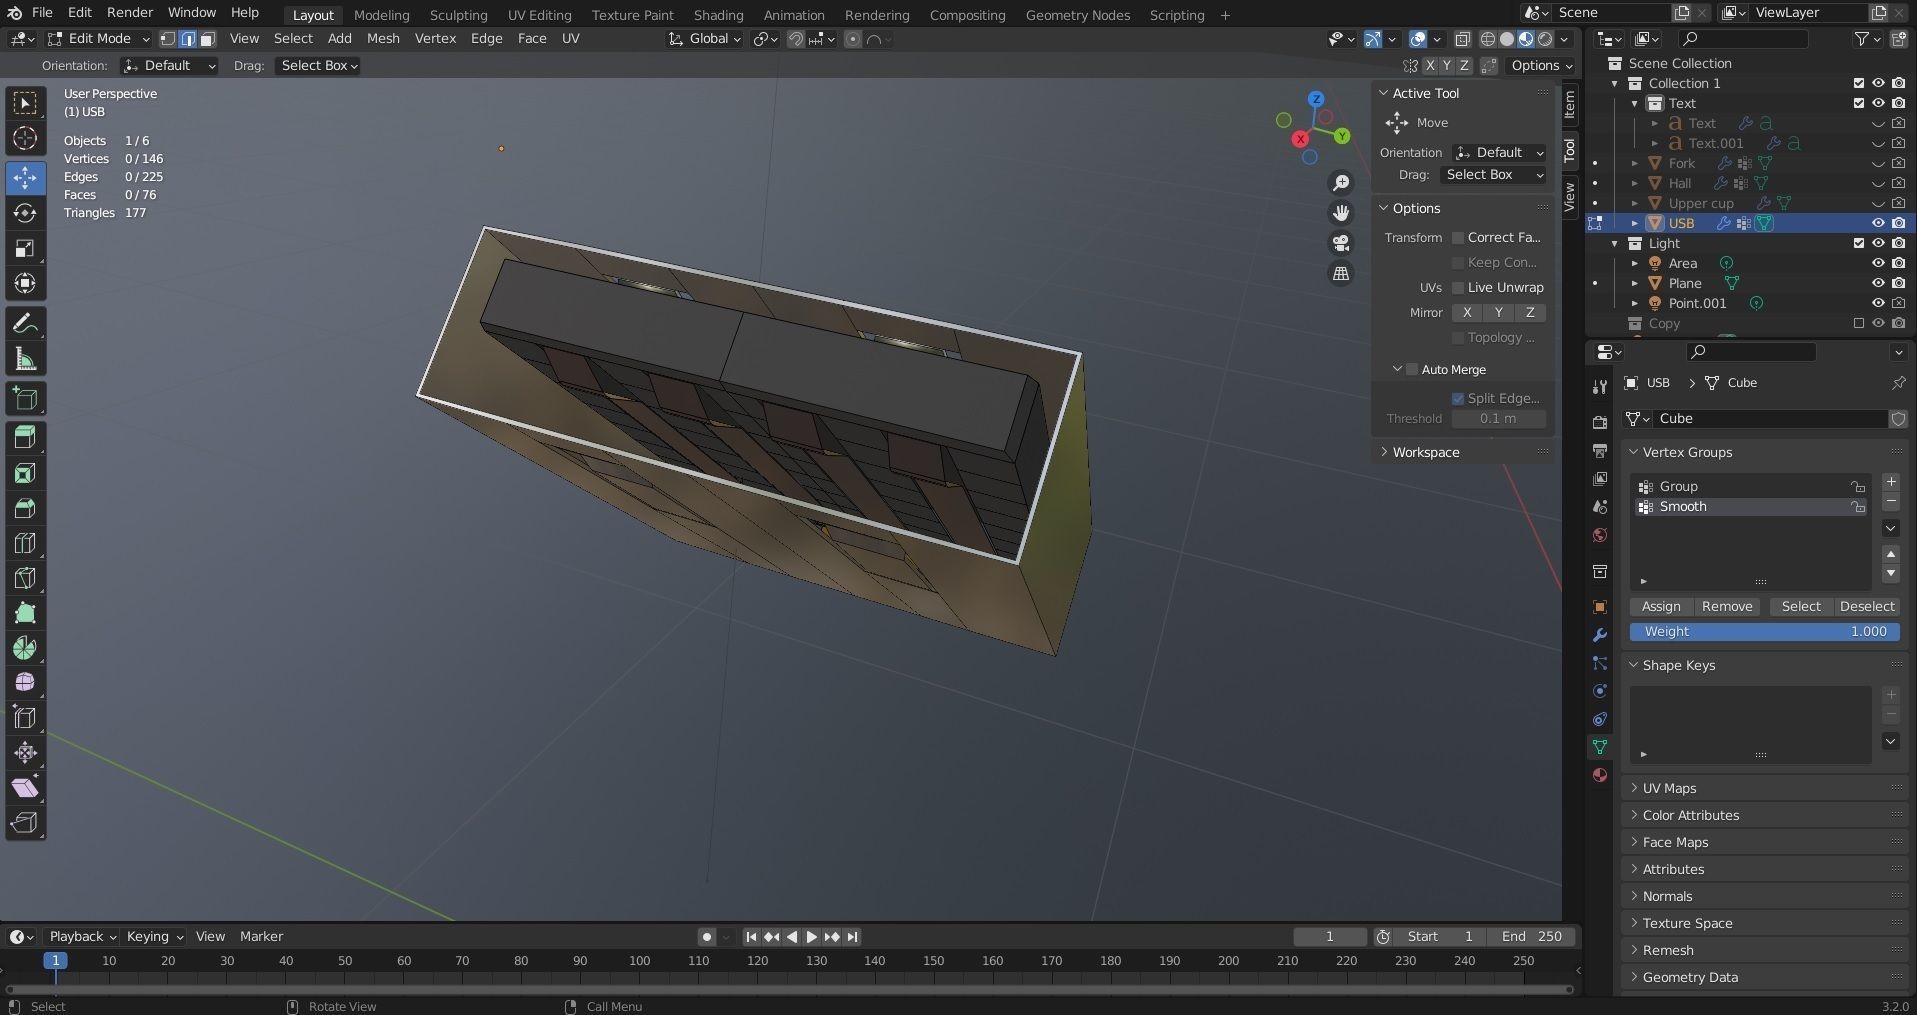Pick the Measure ruler tool
This screenshot has width=1917, height=1015.
pyautogui.click(x=25, y=359)
